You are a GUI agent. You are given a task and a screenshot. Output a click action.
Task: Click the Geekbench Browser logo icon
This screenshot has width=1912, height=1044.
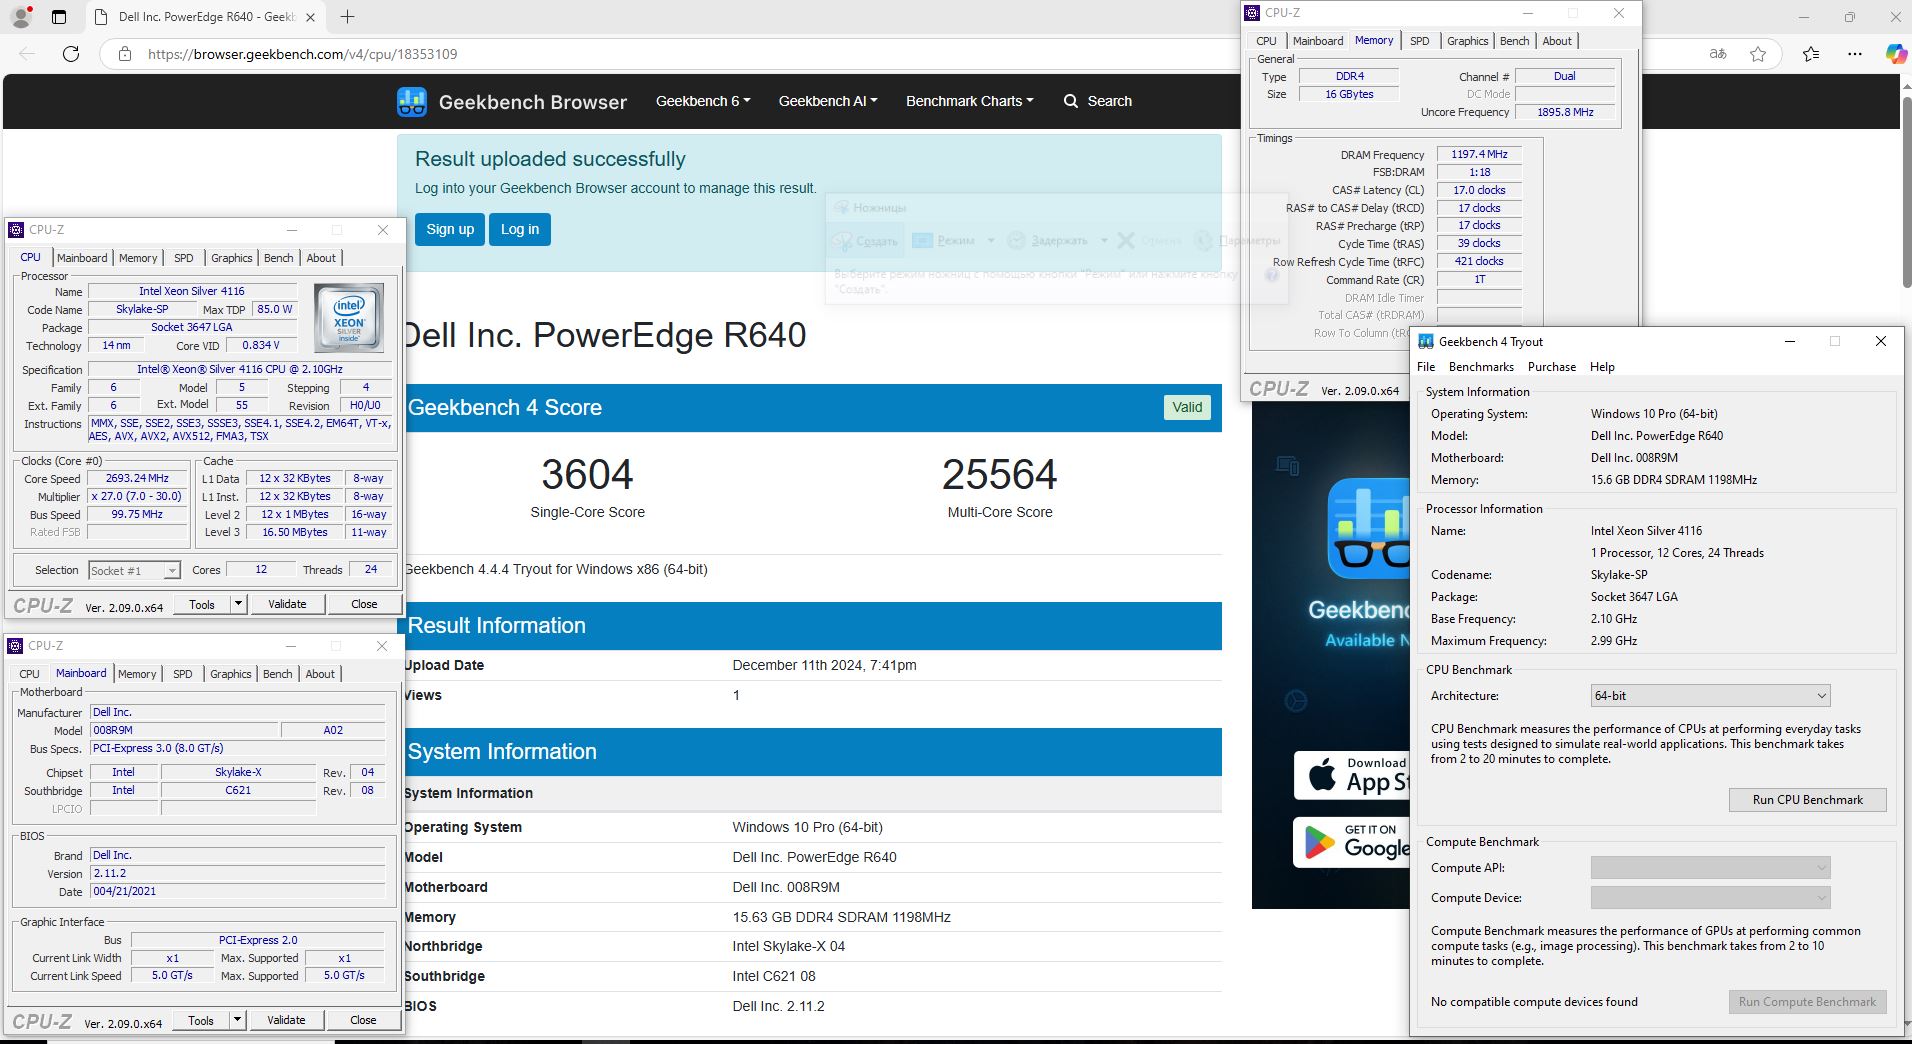412,101
